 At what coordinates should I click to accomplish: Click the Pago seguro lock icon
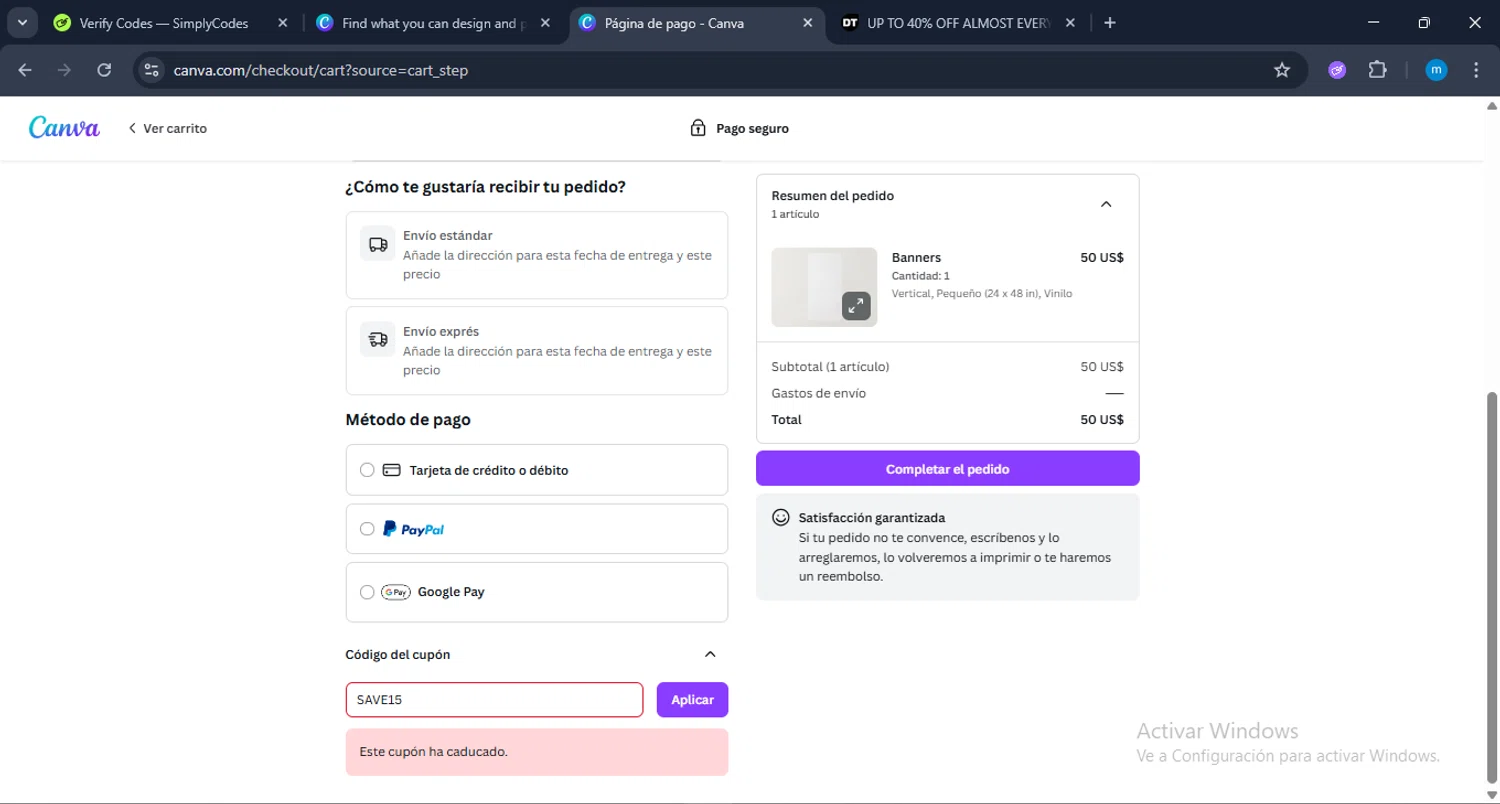698,128
